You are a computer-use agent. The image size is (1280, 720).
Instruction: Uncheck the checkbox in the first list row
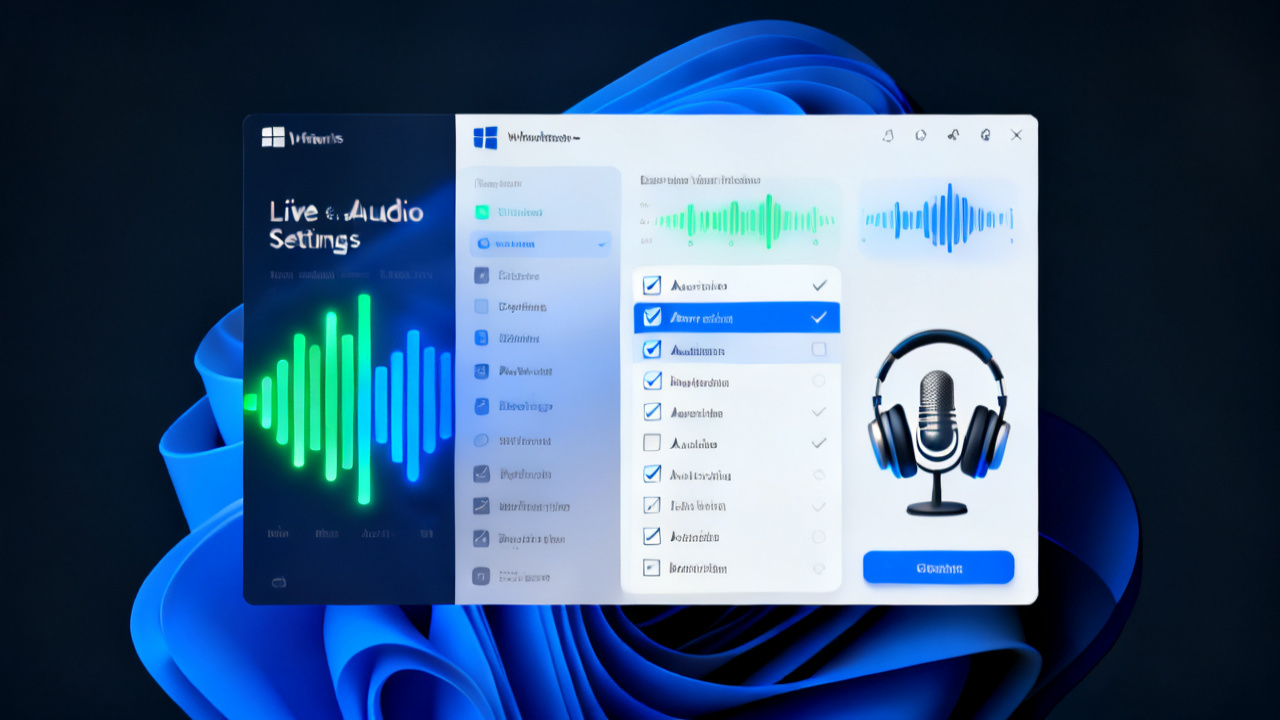652,286
